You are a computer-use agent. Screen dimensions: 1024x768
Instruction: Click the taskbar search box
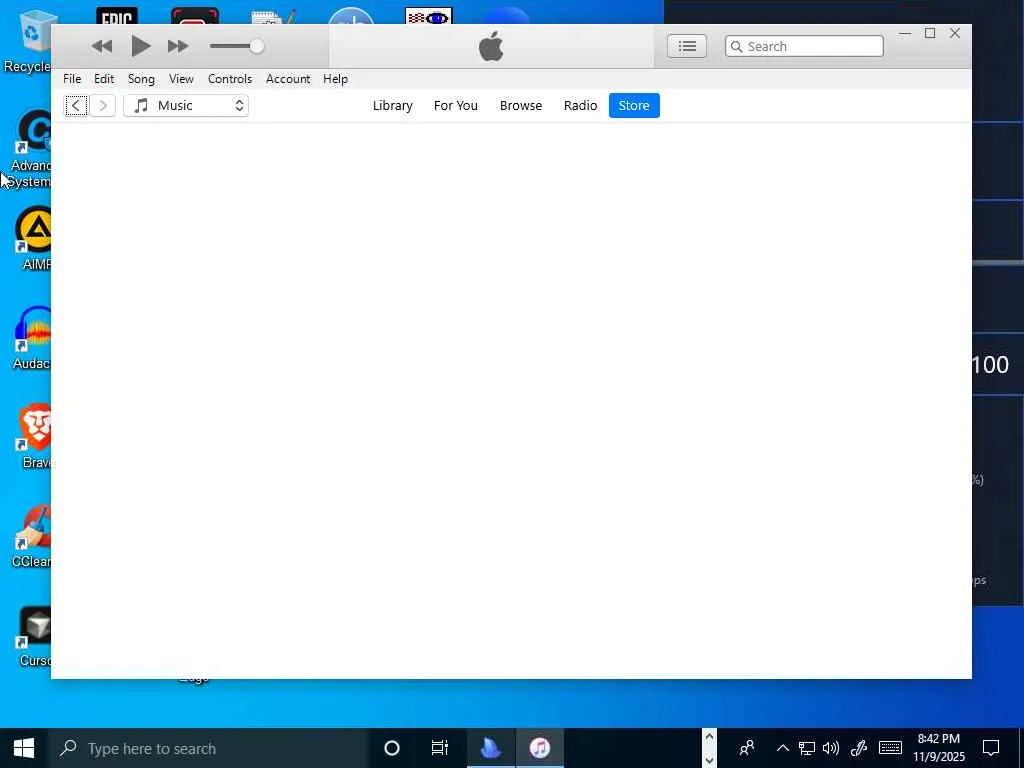pyautogui.click(x=208, y=748)
